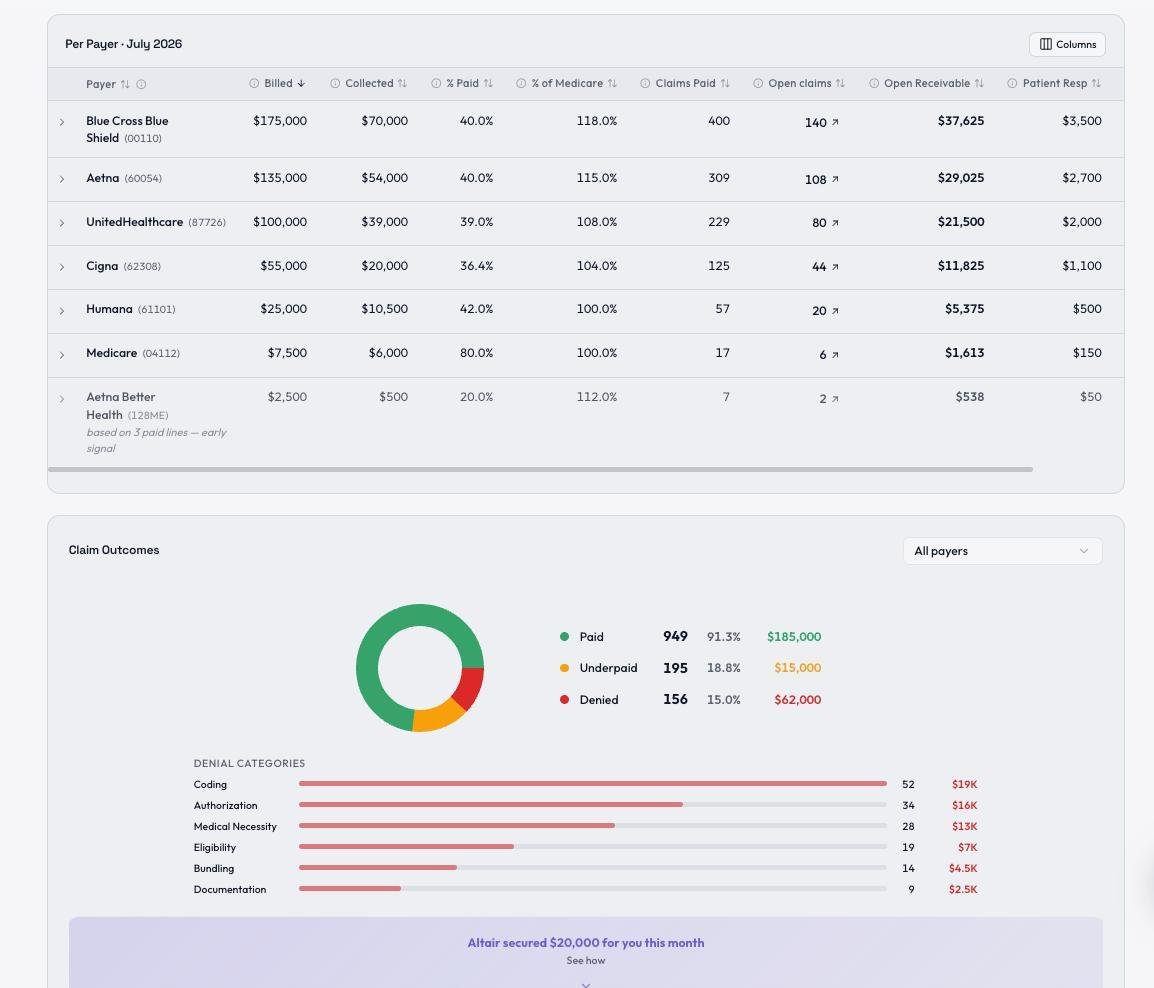Image resolution: width=1154 pixels, height=988 pixels.
Task: Sort by Collected column sort icon
Action: coord(402,83)
